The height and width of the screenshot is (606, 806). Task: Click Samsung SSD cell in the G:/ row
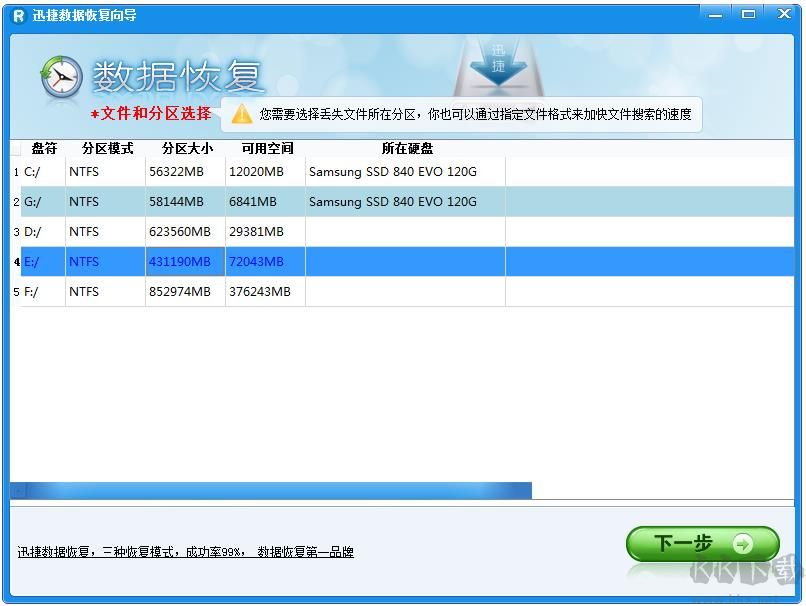point(405,201)
